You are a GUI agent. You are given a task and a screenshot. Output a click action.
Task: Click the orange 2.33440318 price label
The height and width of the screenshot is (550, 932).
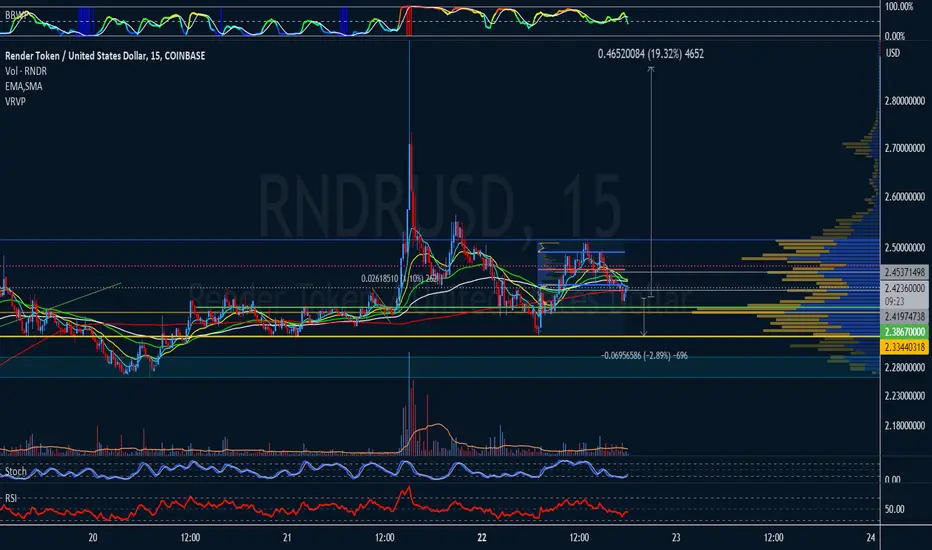904,347
